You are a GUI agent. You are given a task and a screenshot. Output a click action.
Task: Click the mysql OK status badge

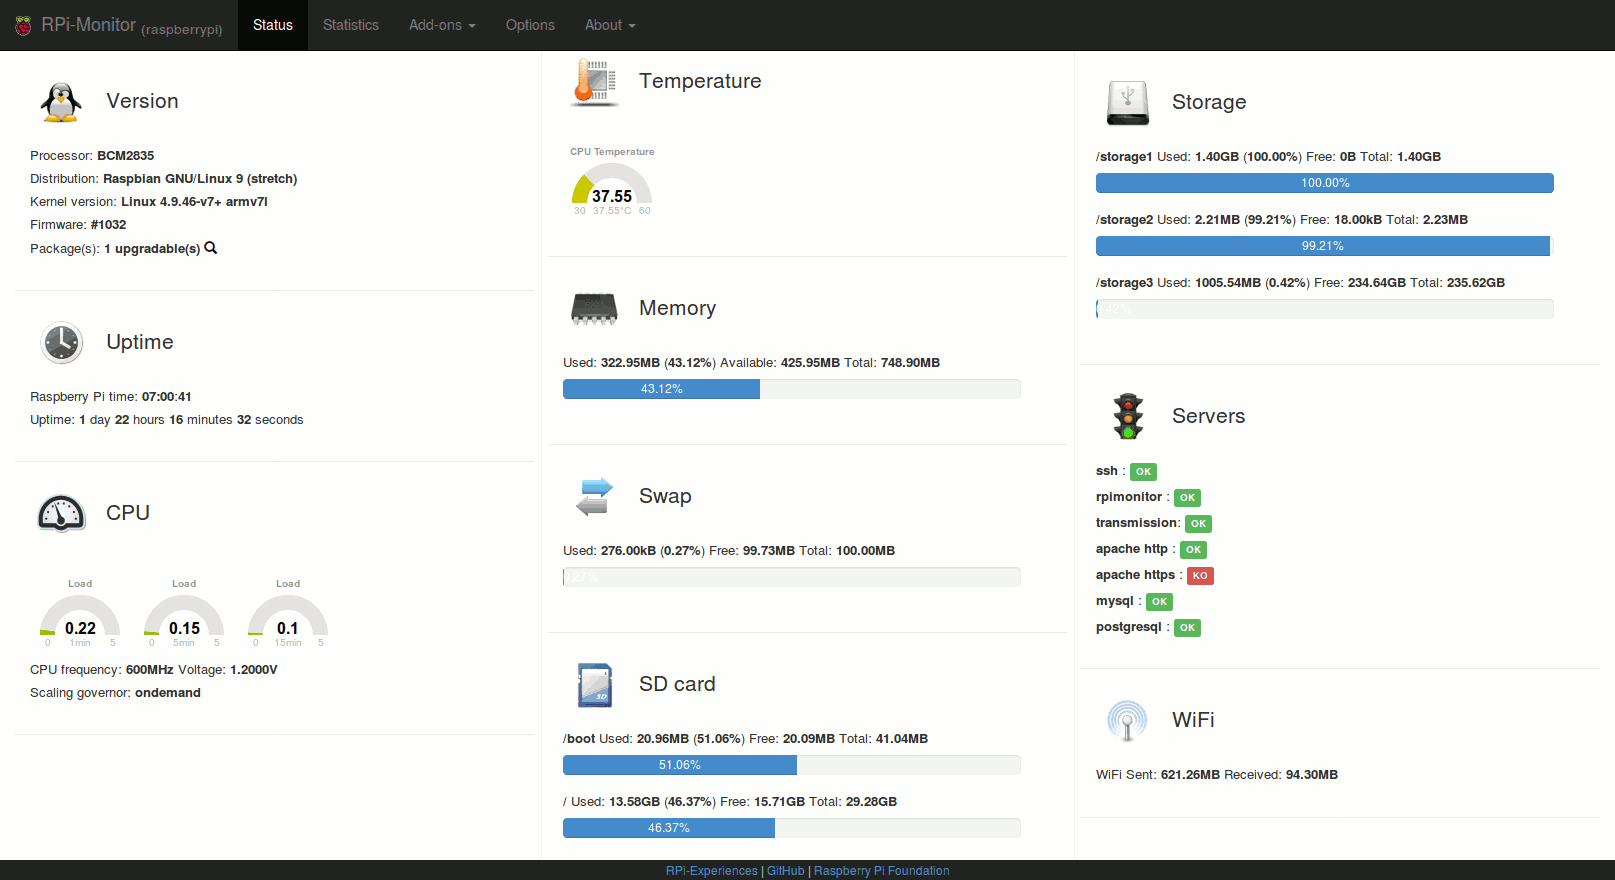pyautogui.click(x=1159, y=602)
